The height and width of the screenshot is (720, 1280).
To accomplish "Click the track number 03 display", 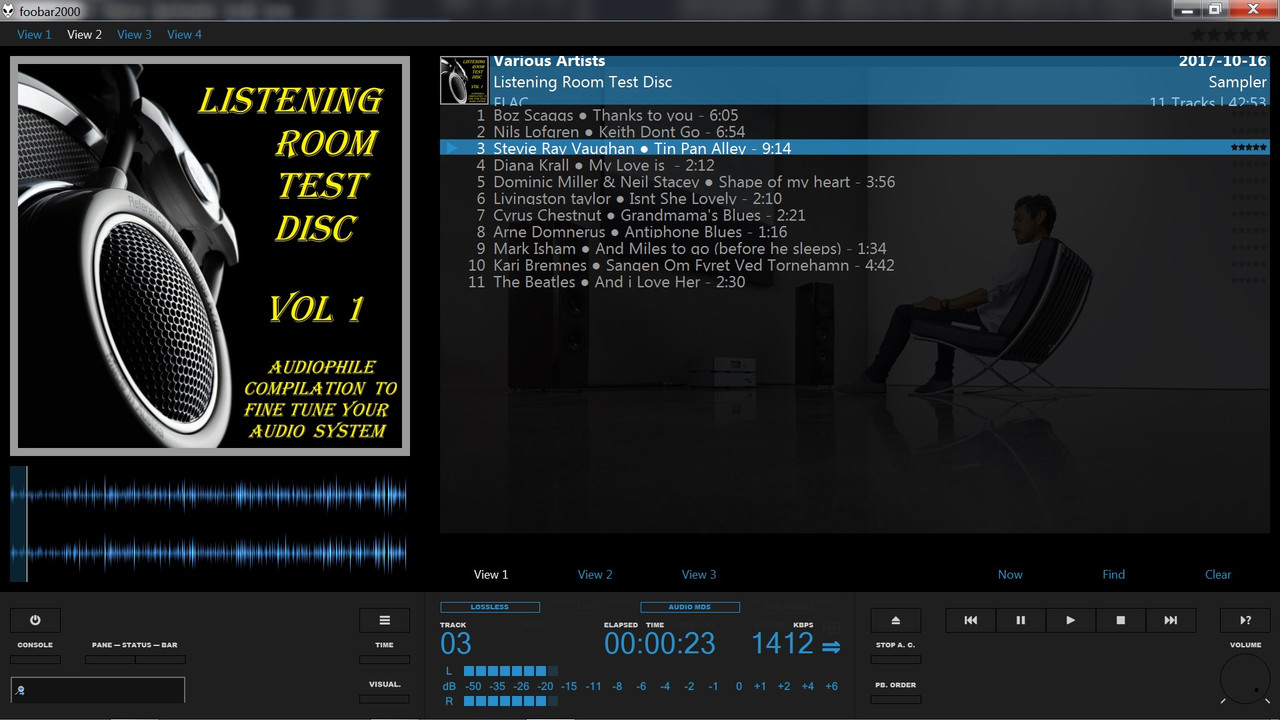I will [456, 644].
